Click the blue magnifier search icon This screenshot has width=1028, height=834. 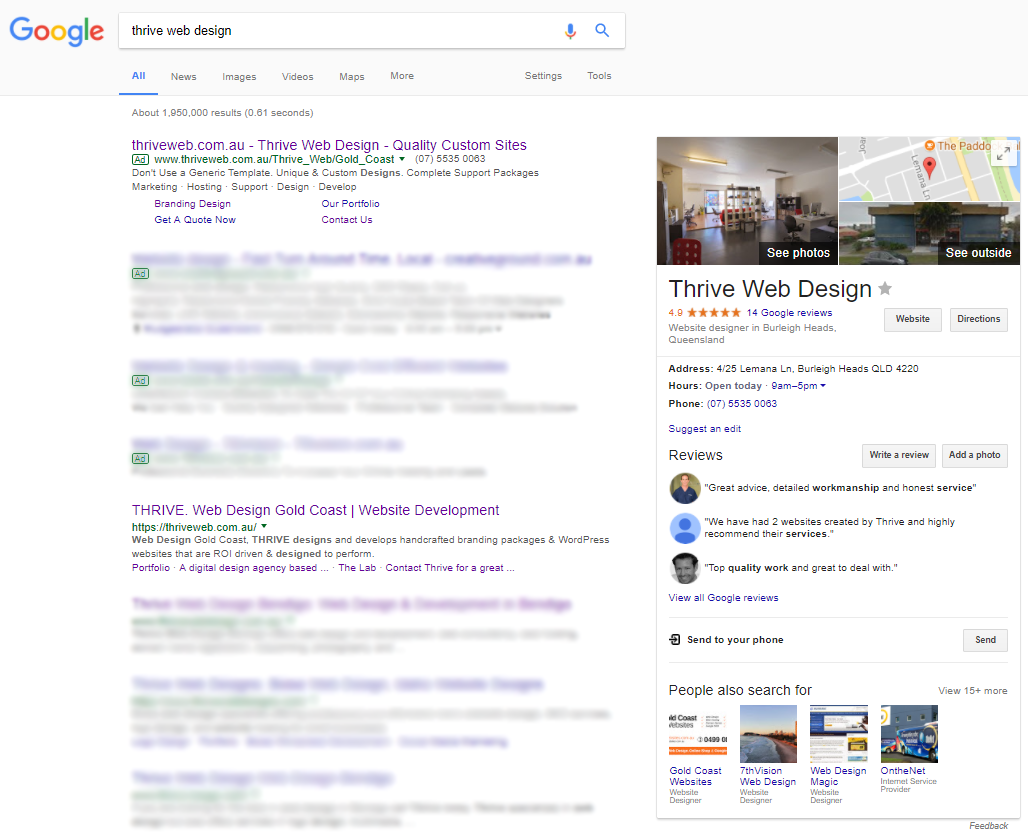(x=601, y=31)
